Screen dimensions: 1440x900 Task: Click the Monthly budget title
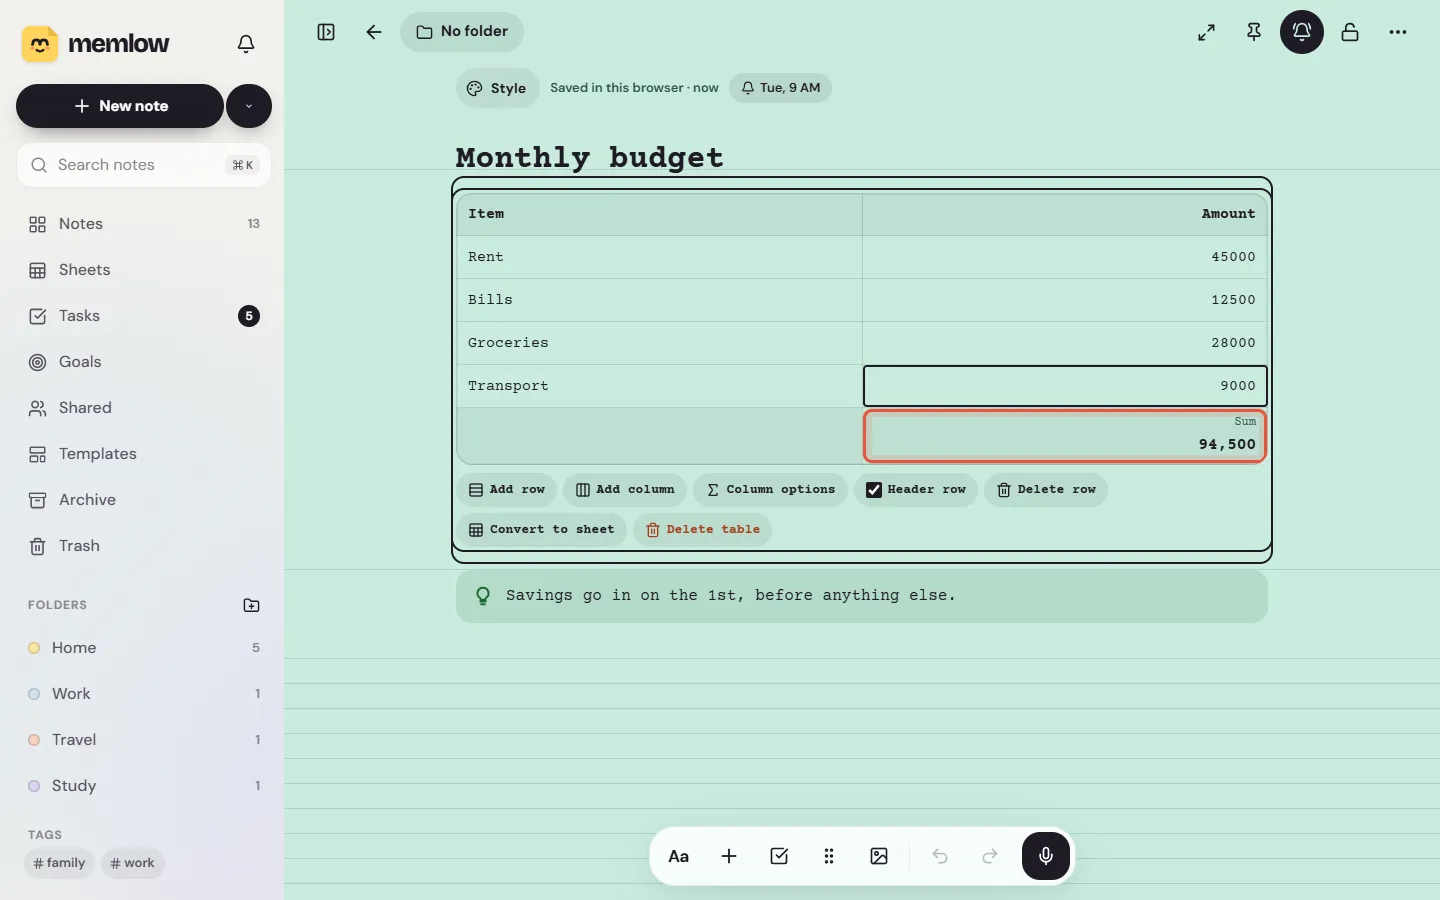590,157
